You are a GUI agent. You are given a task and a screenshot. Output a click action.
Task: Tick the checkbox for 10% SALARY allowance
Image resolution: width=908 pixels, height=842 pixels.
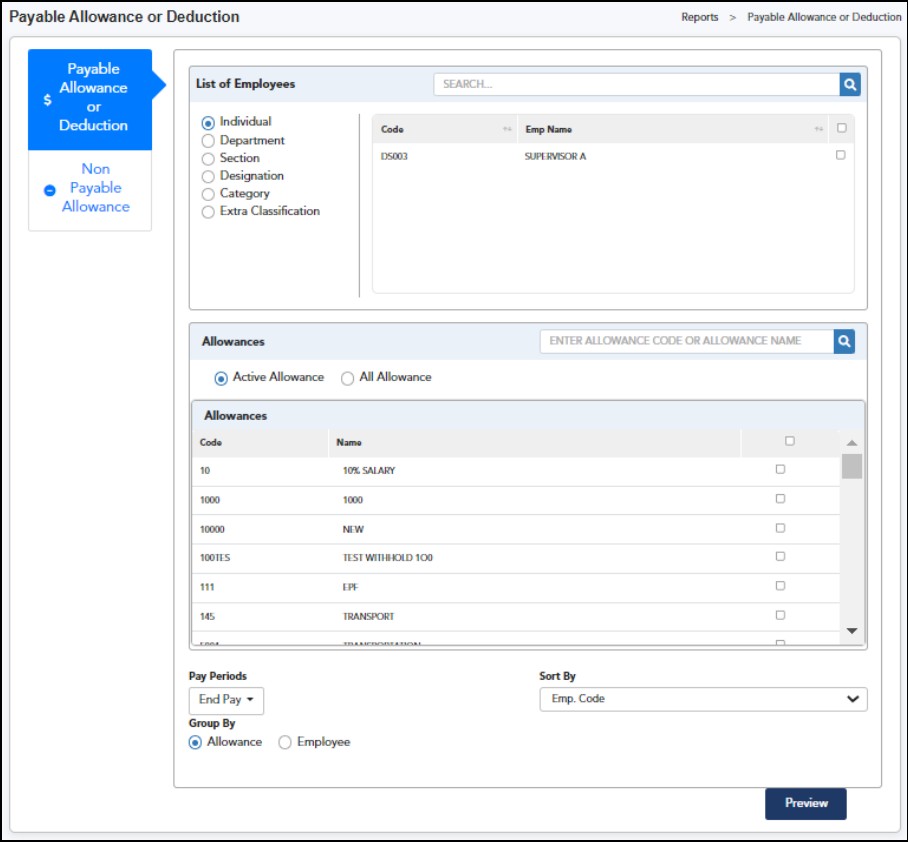[x=780, y=470]
